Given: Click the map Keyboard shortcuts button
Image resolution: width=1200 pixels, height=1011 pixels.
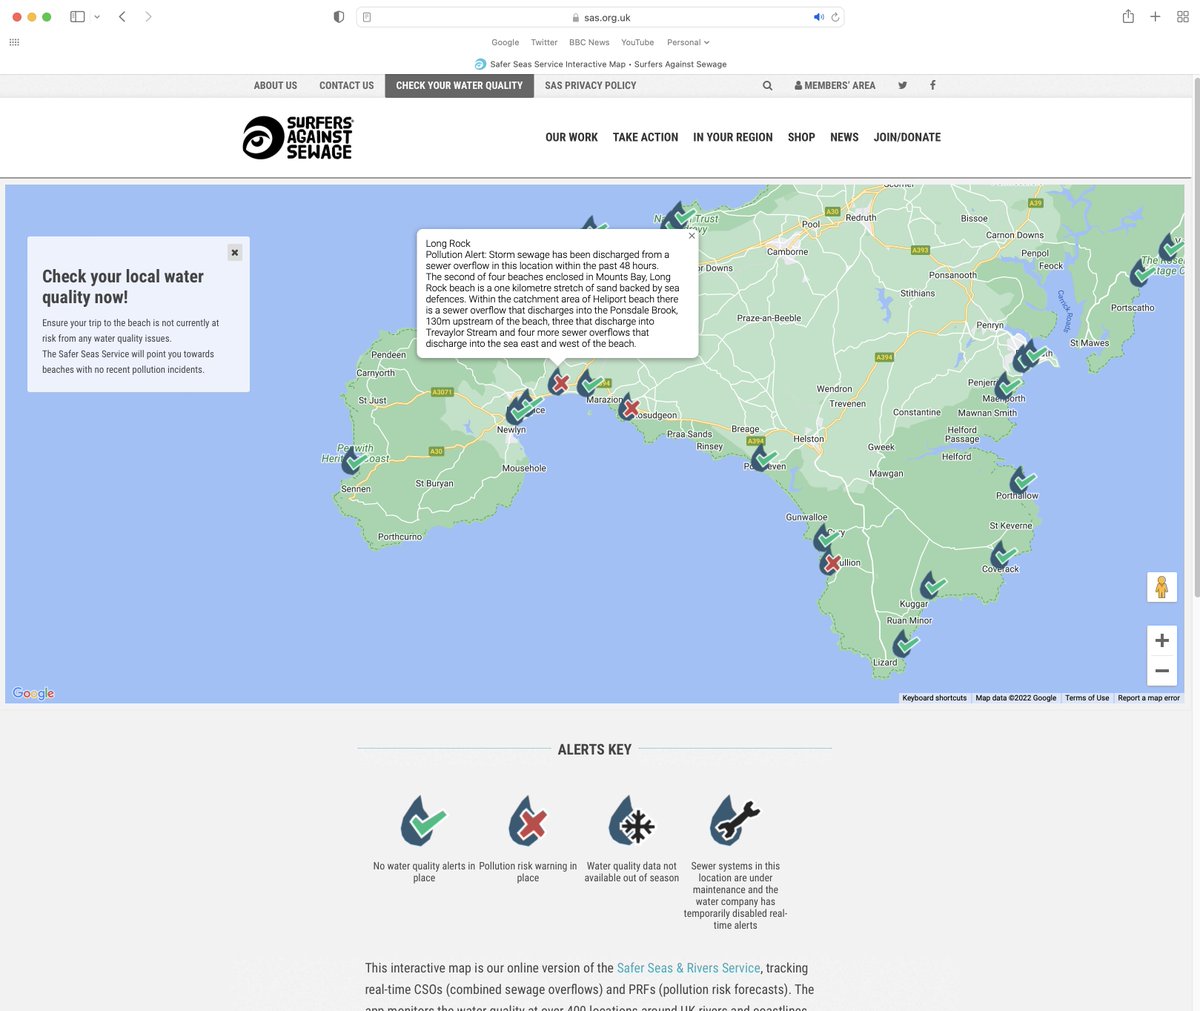Looking at the screenshot, I should click(x=934, y=698).
